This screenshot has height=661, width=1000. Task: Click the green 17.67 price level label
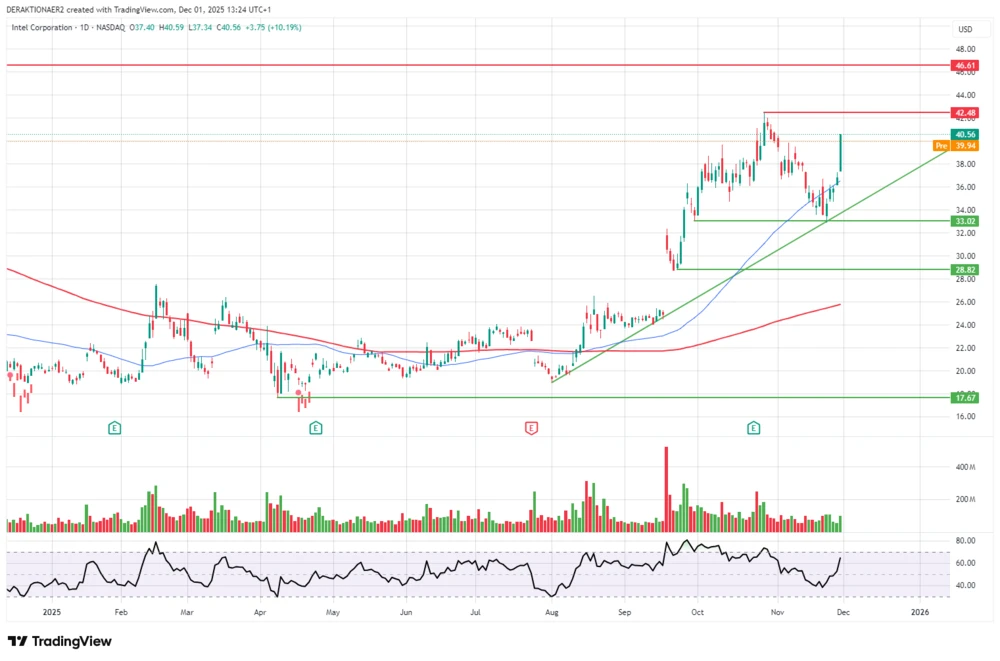point(963,397)
